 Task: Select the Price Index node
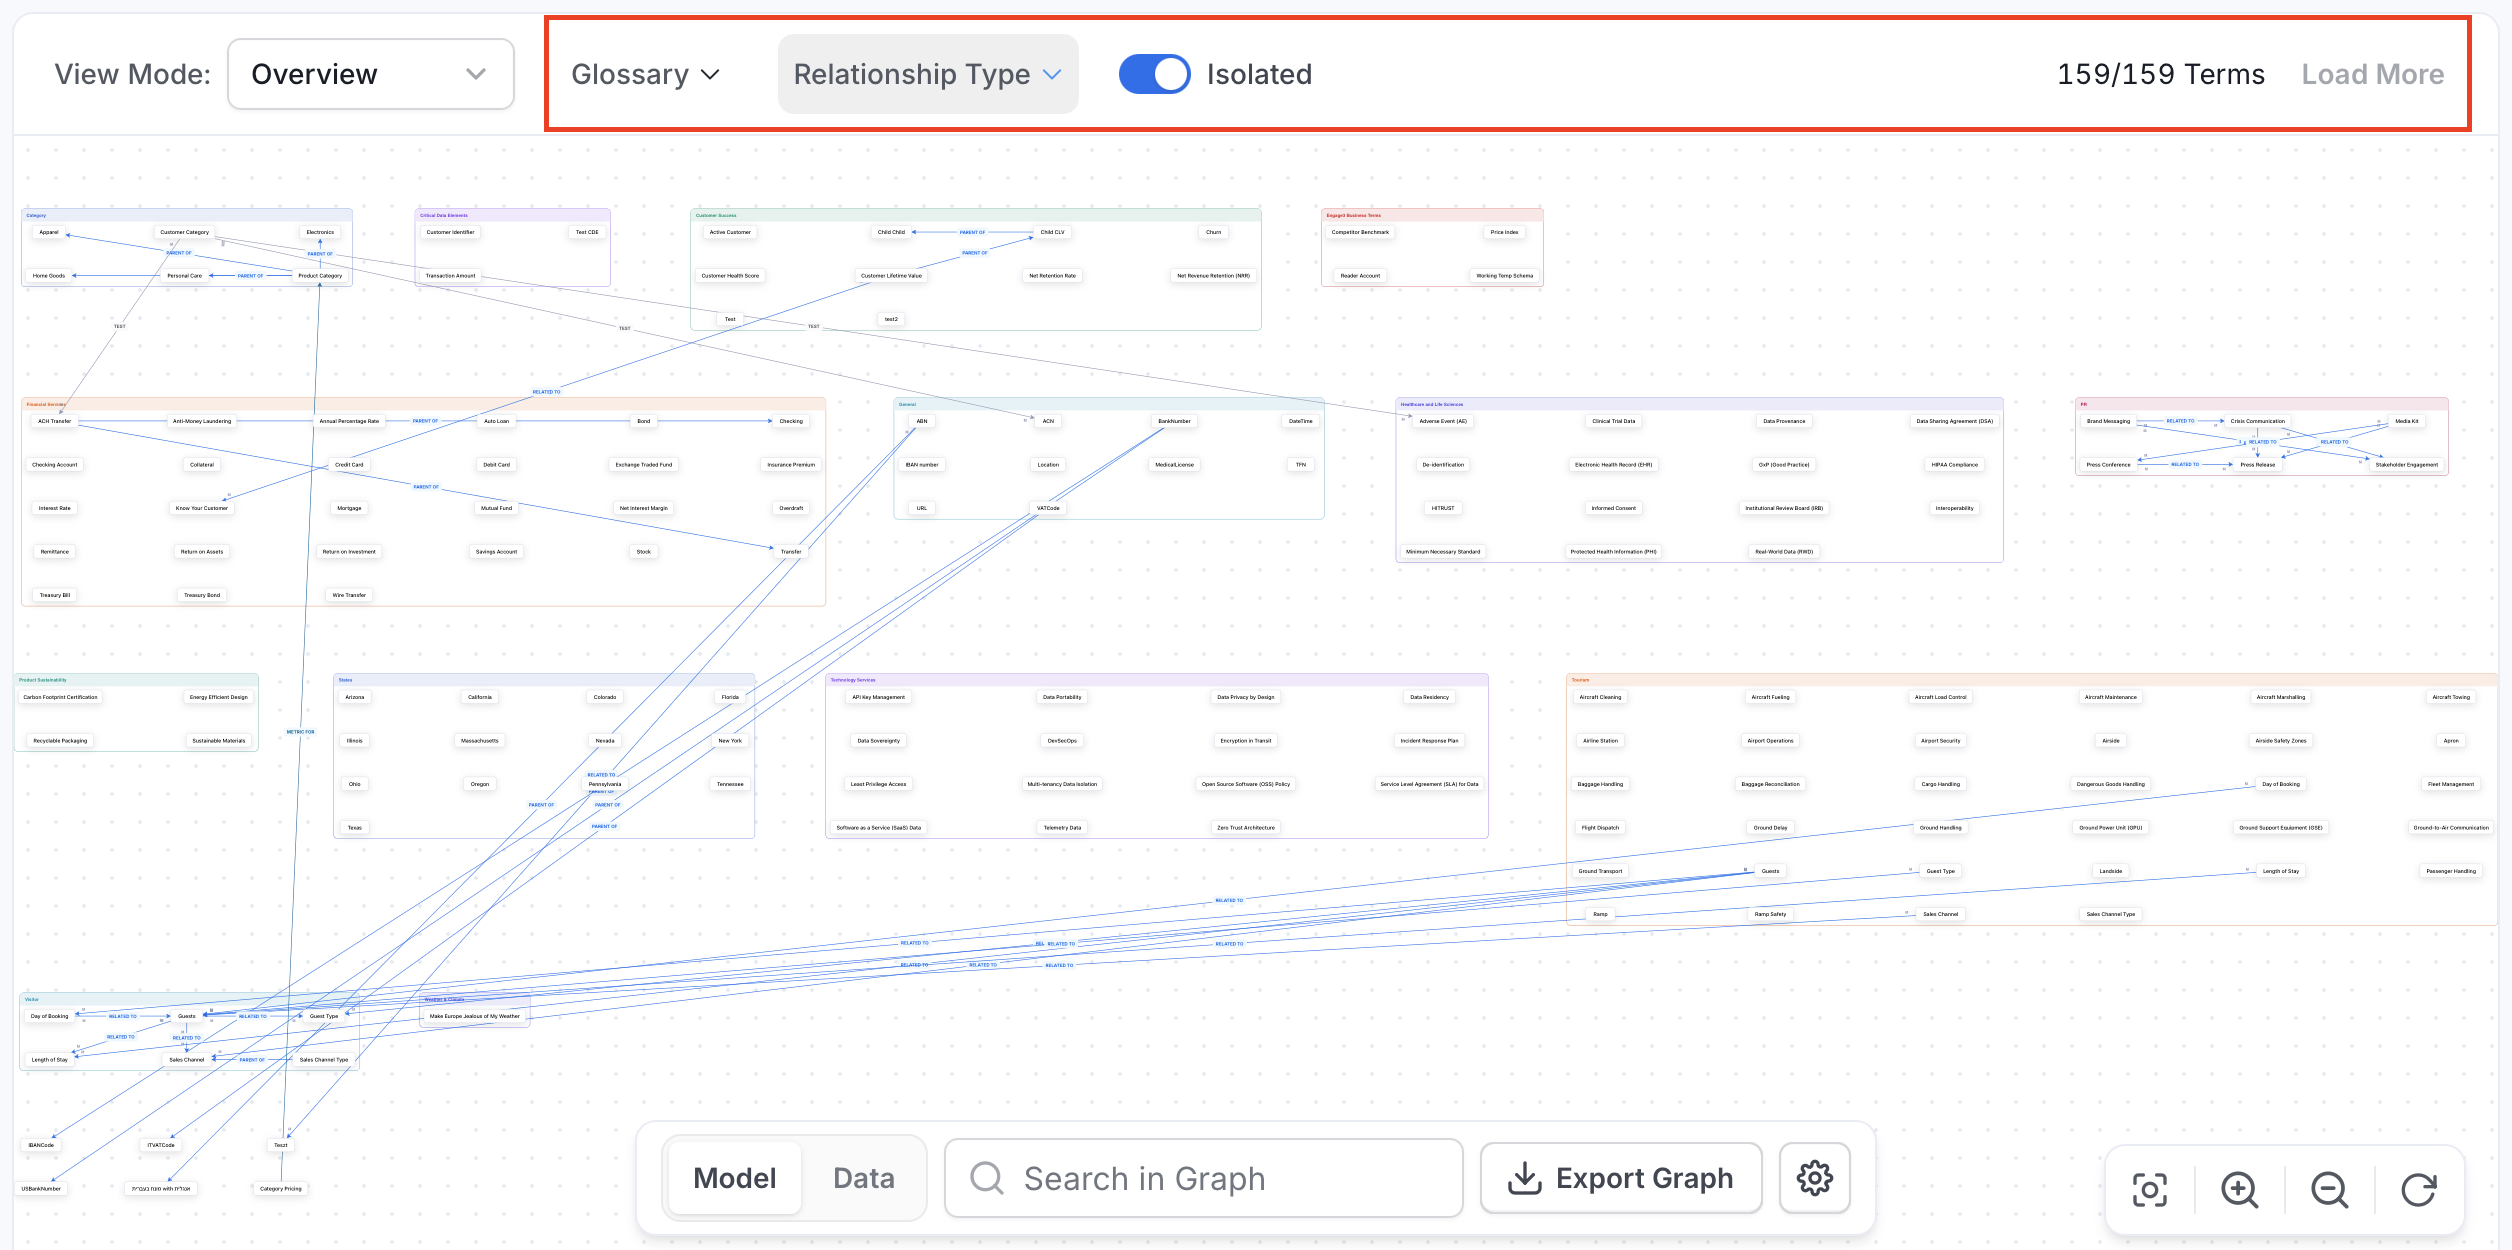click(1504, 232)
